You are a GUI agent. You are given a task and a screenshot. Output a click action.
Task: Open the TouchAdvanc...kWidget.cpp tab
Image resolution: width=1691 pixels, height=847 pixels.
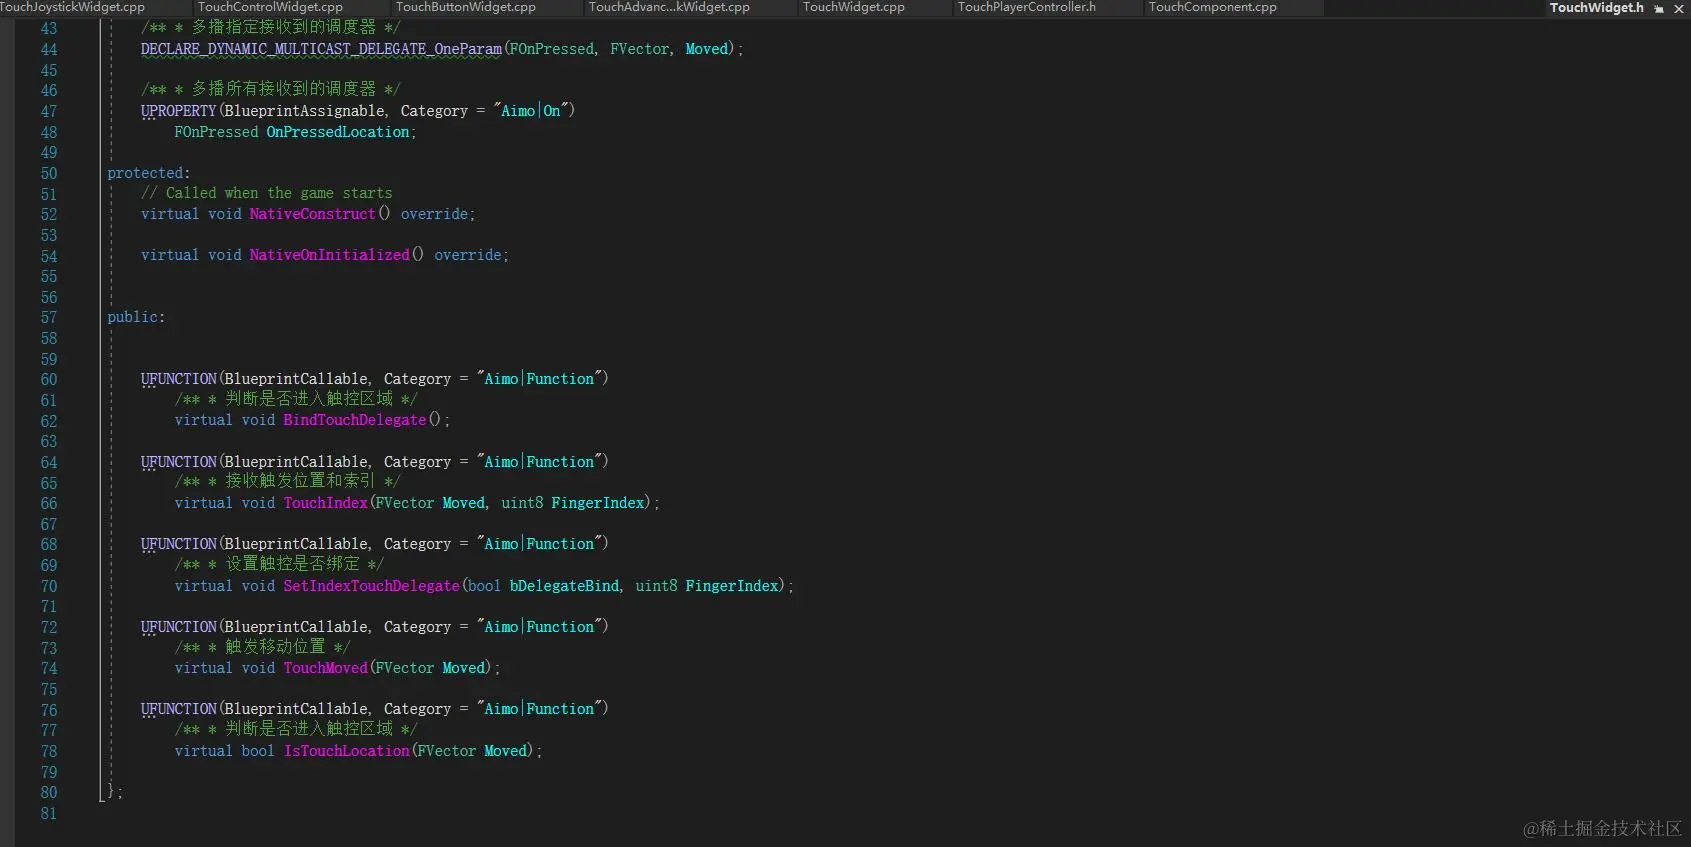(x=669, y=7)
